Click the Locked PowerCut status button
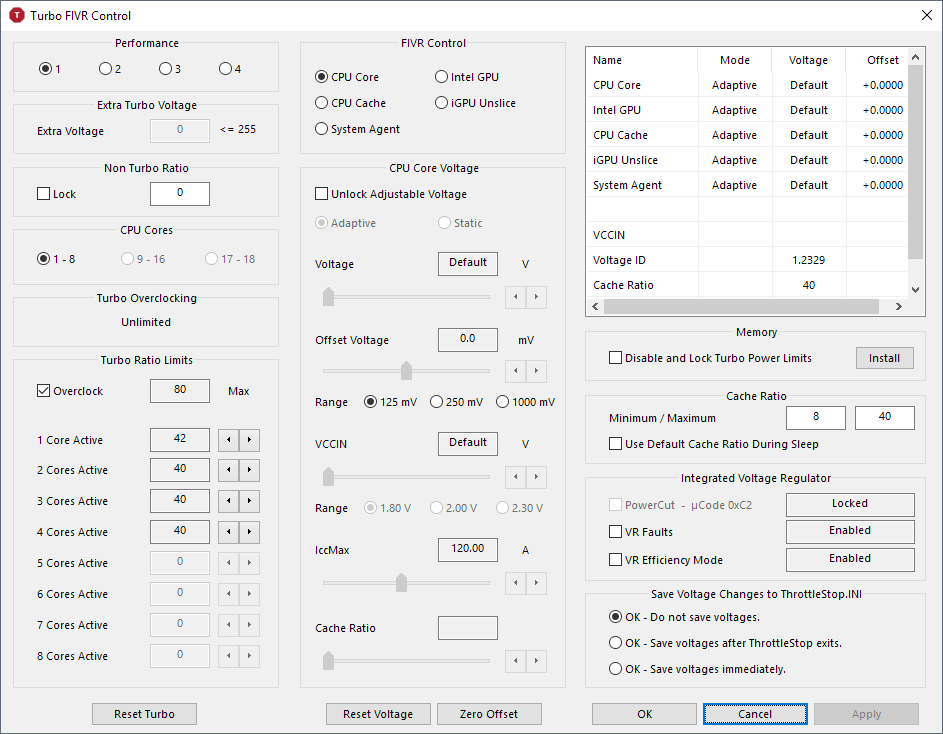The width and height of the screenshot is (943, 734). pos(850,504)
